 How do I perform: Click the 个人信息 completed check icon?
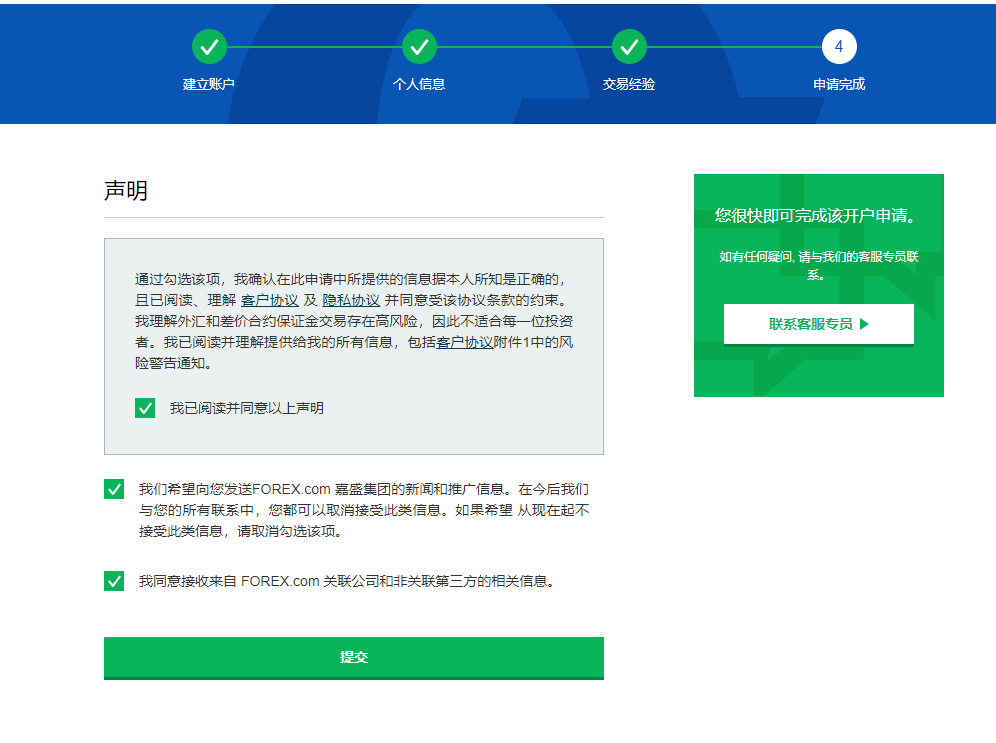419,46
